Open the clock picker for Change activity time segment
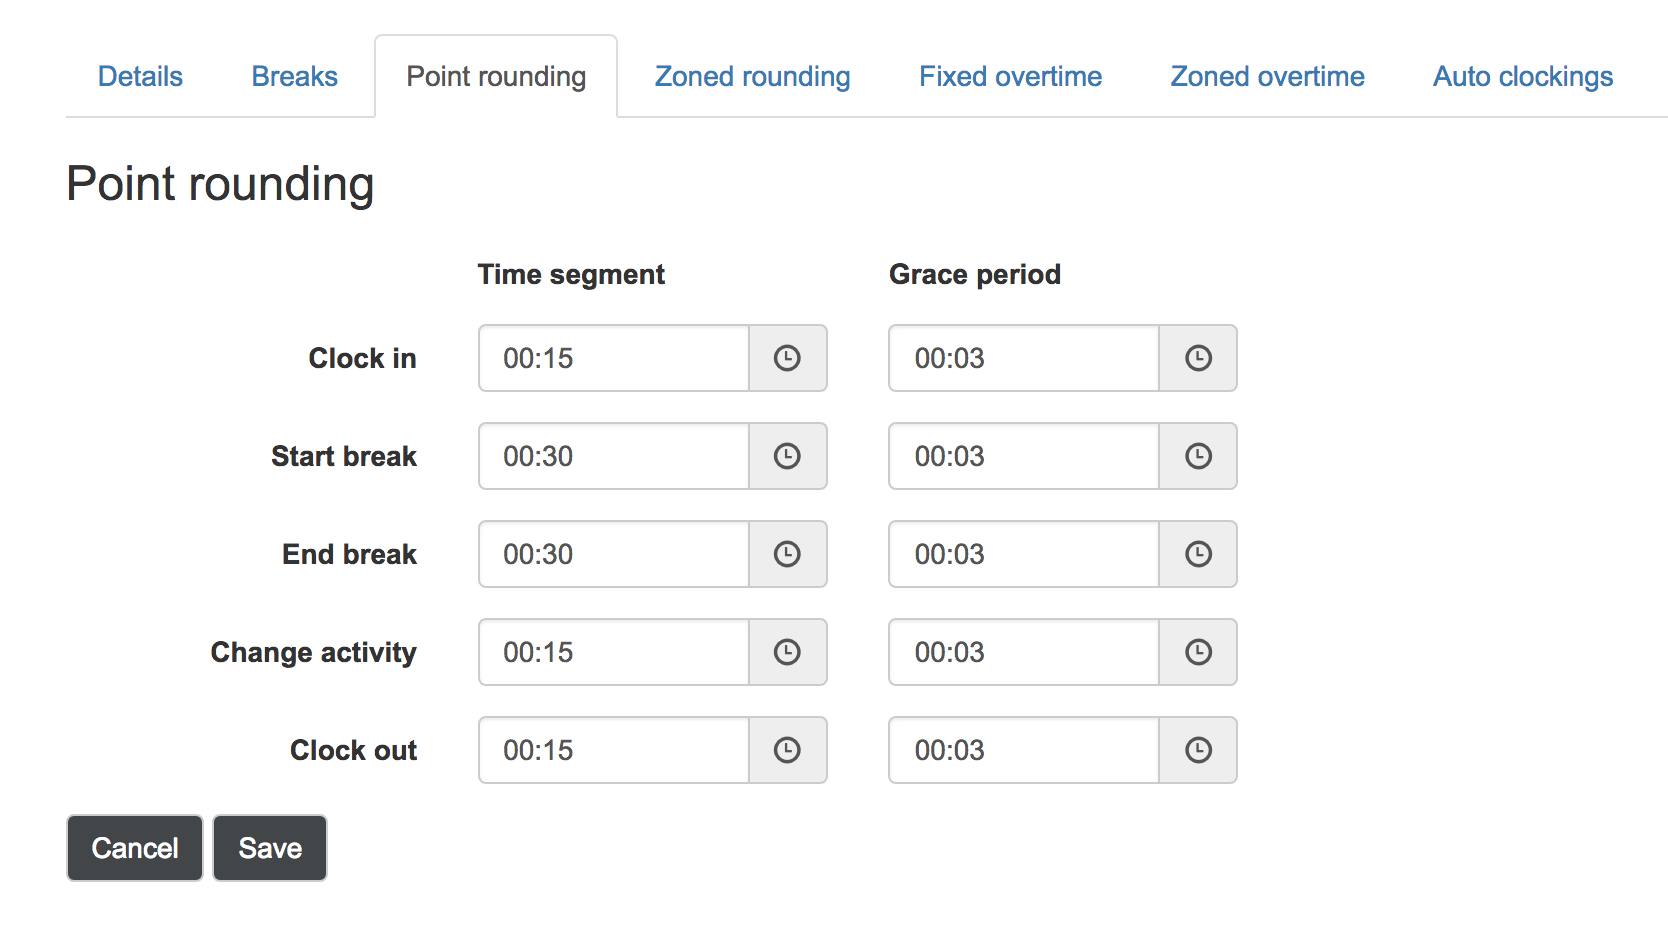This screenshot has height=932, width=1668. point(787,652)
